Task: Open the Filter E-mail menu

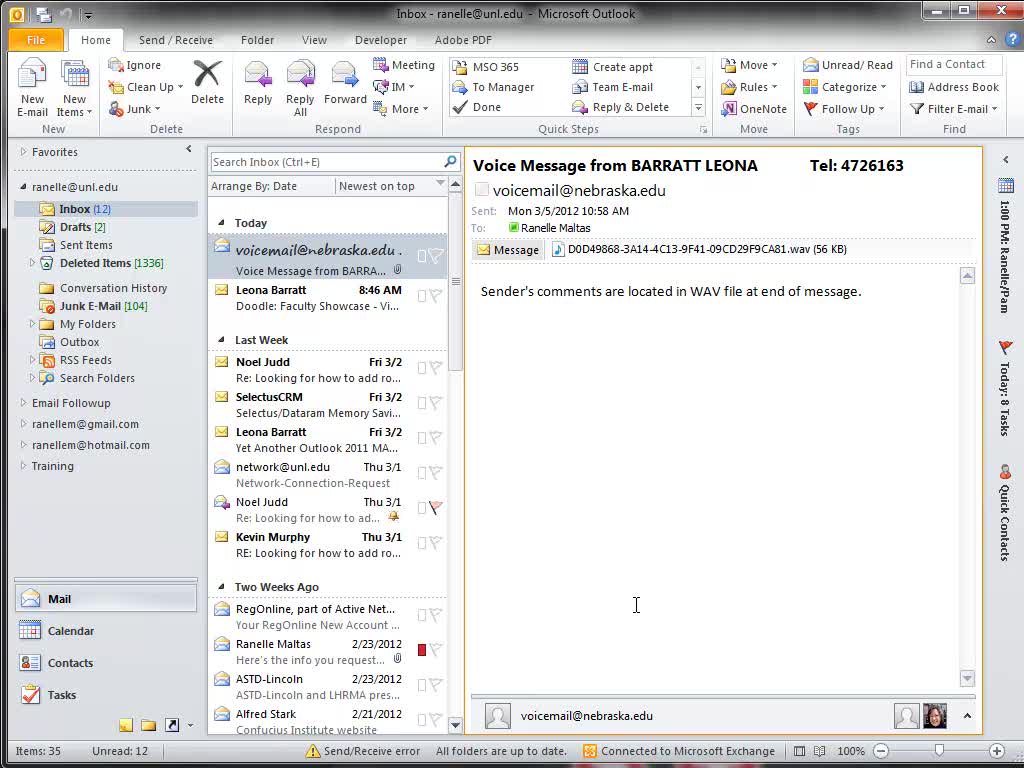Action: coord(954,109)
